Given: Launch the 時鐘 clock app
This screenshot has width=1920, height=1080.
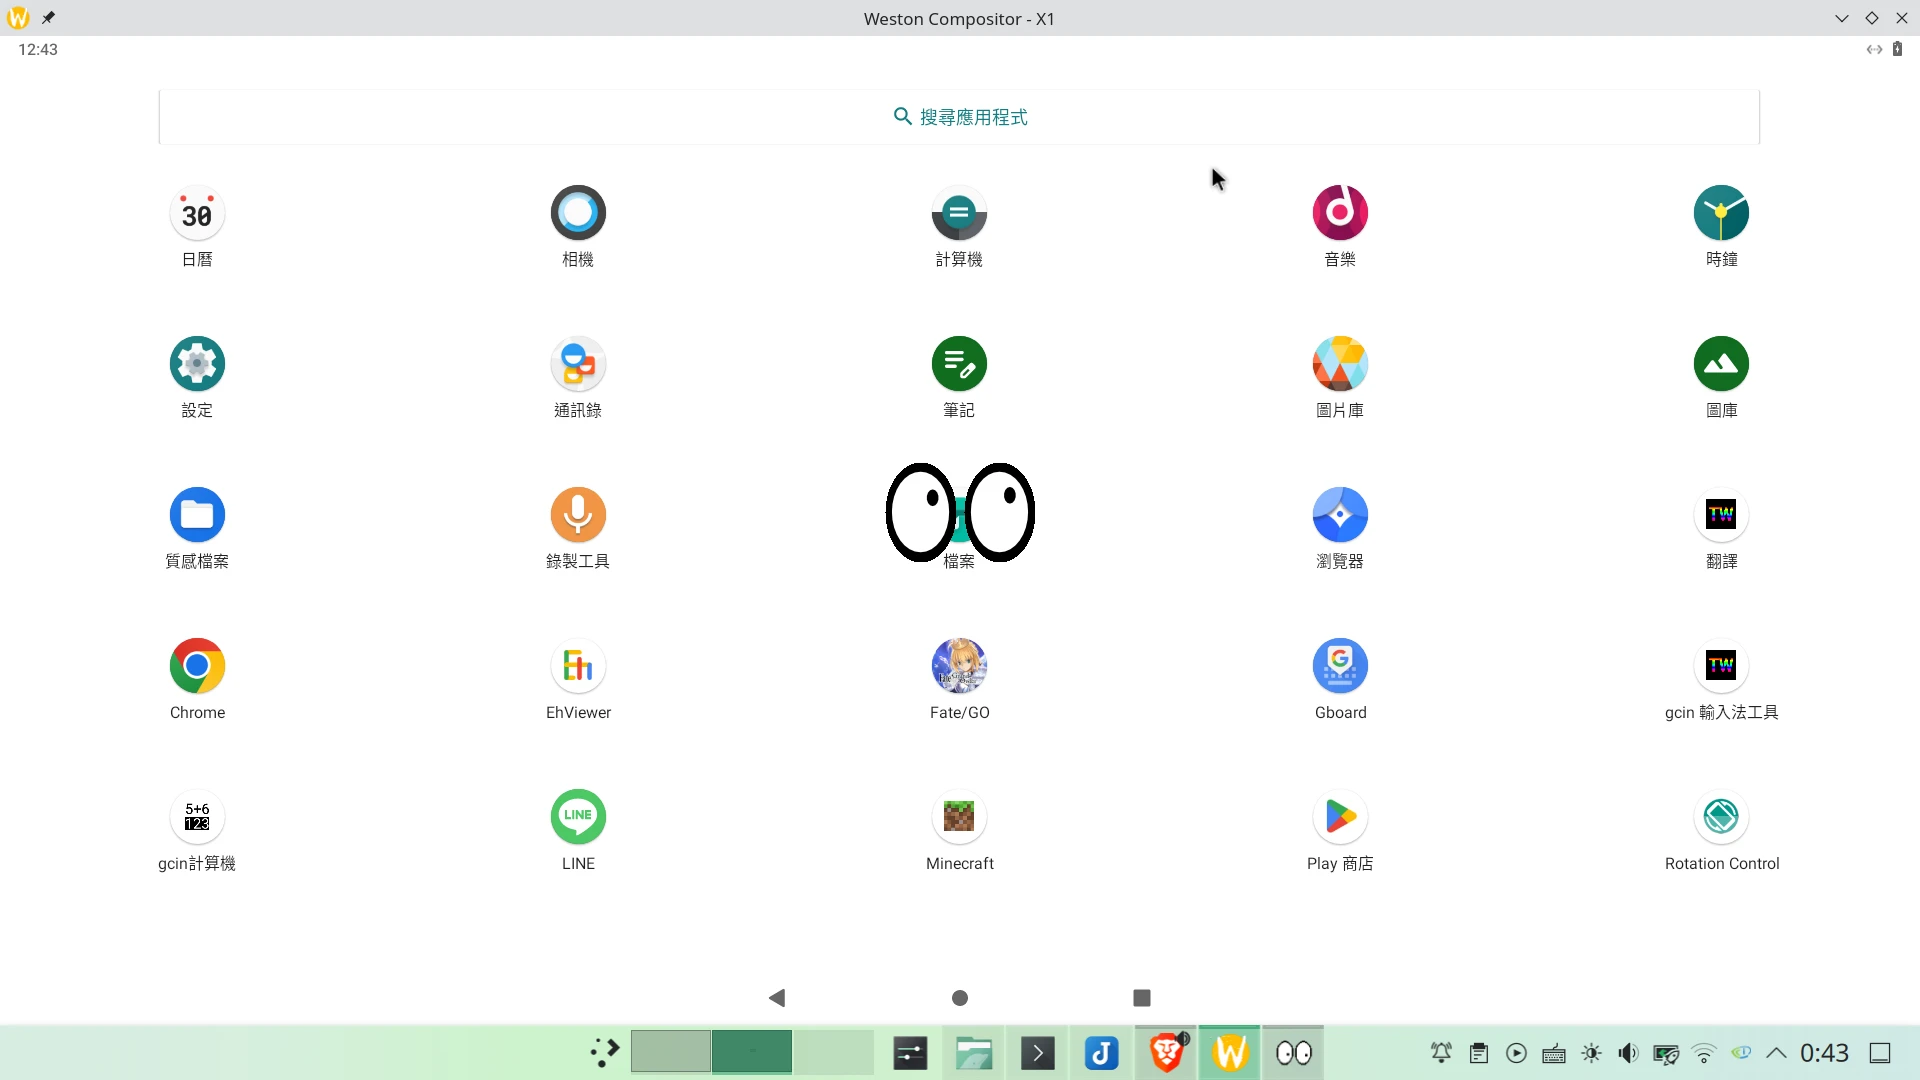Looking at the screenshot, I should (x=1721, y=213).
